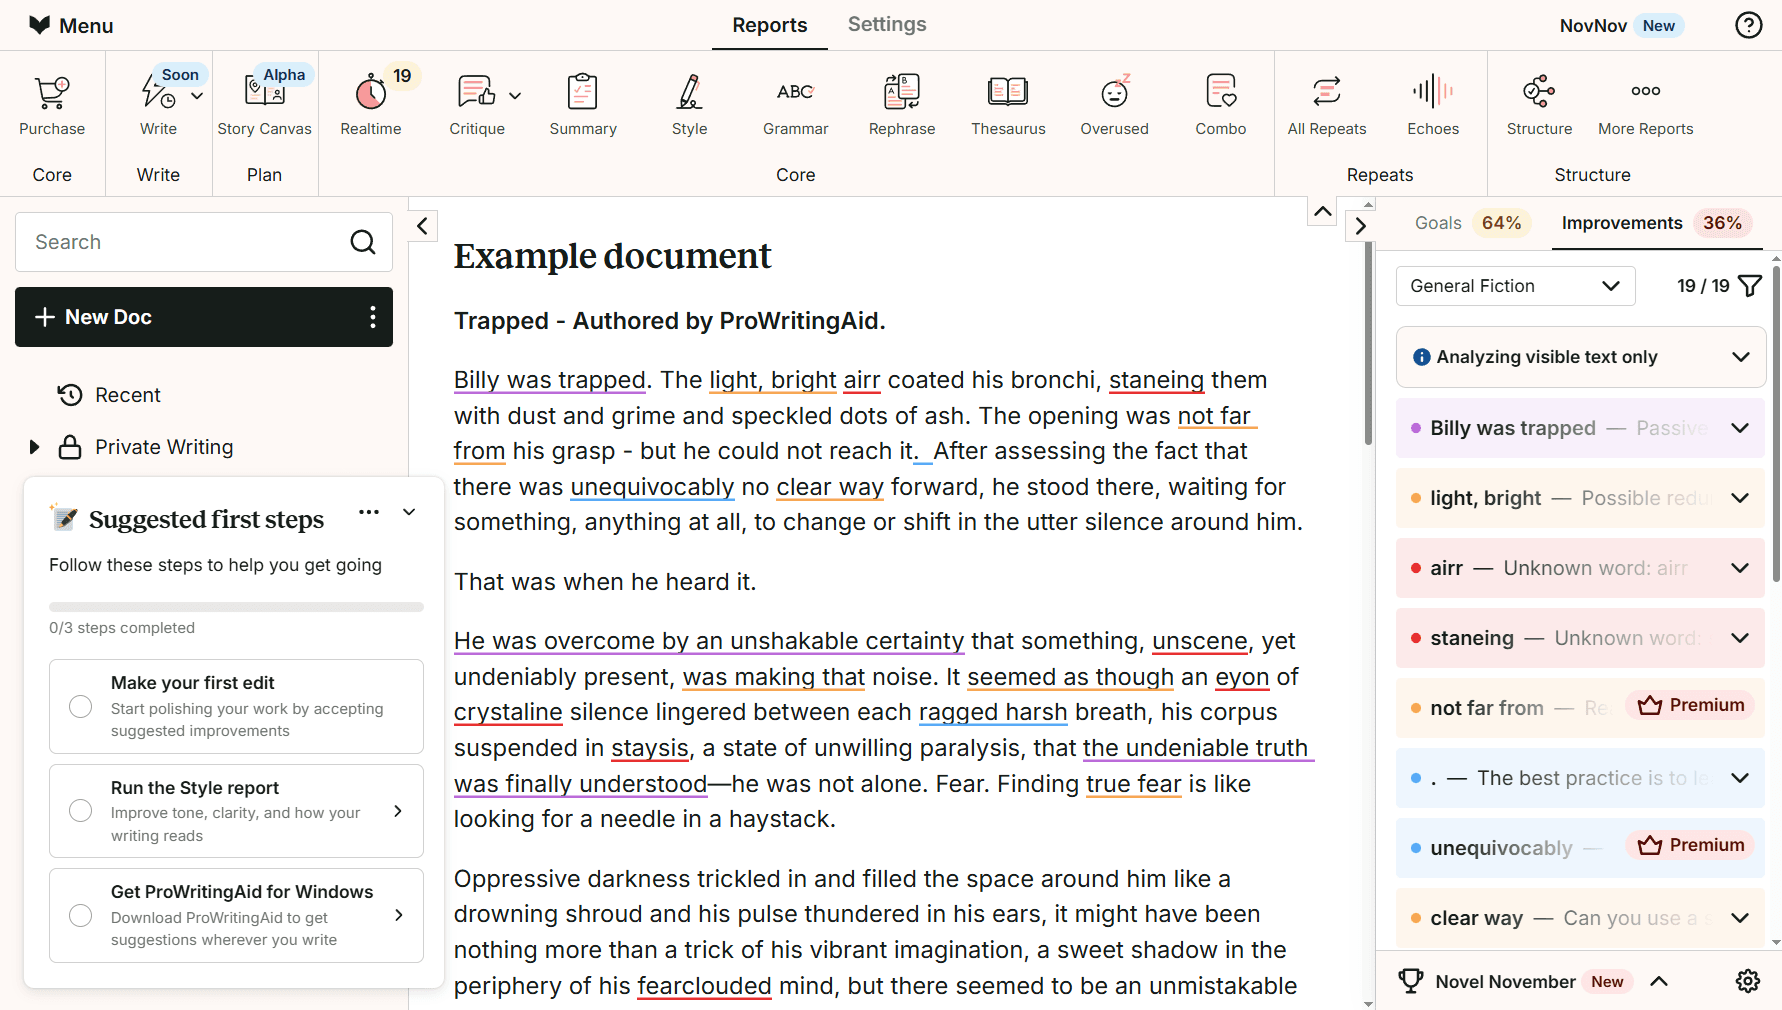Open General Fiction style dropdown
The image size is (1782, 1010).
(1515, 286)
